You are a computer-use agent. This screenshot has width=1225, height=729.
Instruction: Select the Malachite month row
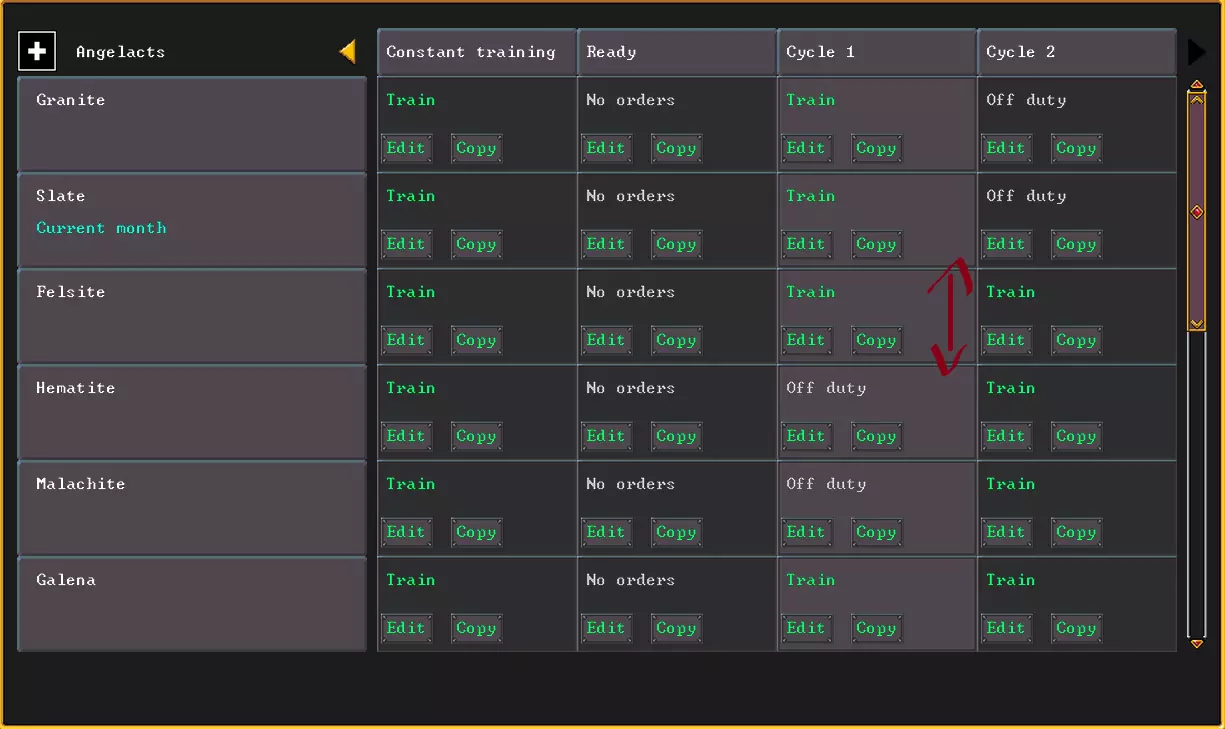click(192, 508)
